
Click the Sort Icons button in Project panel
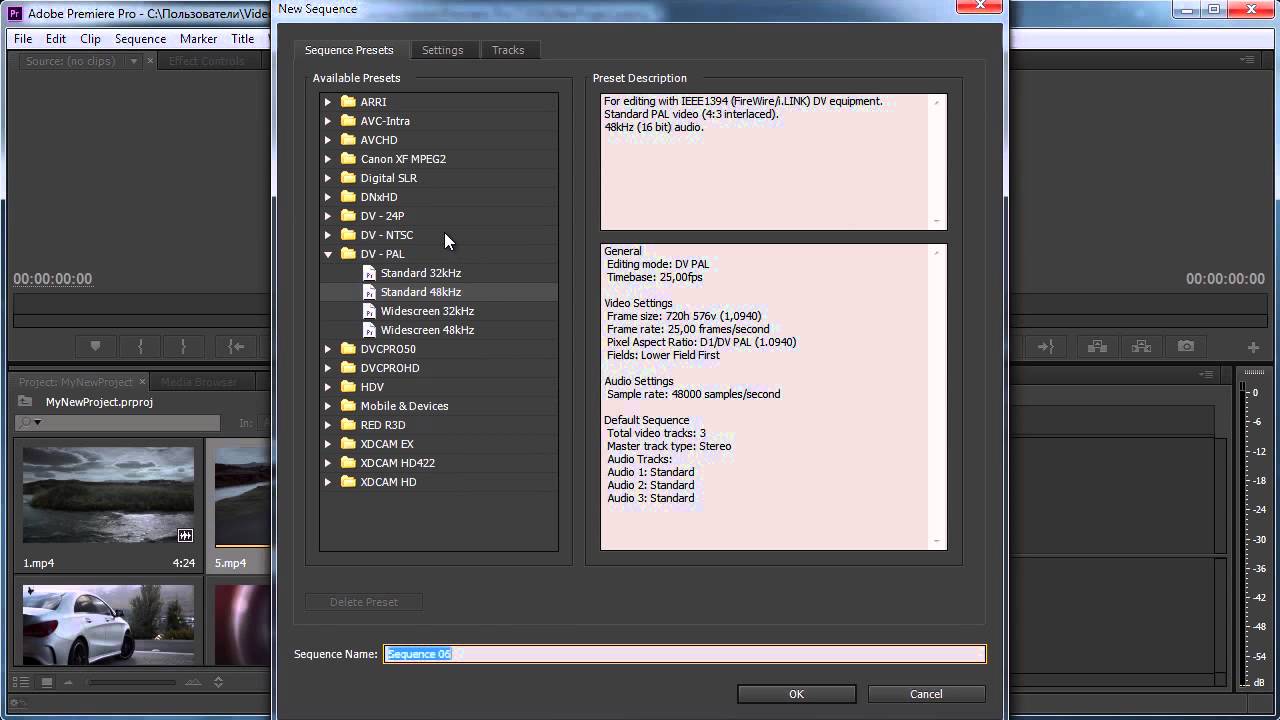coord(218,682)
